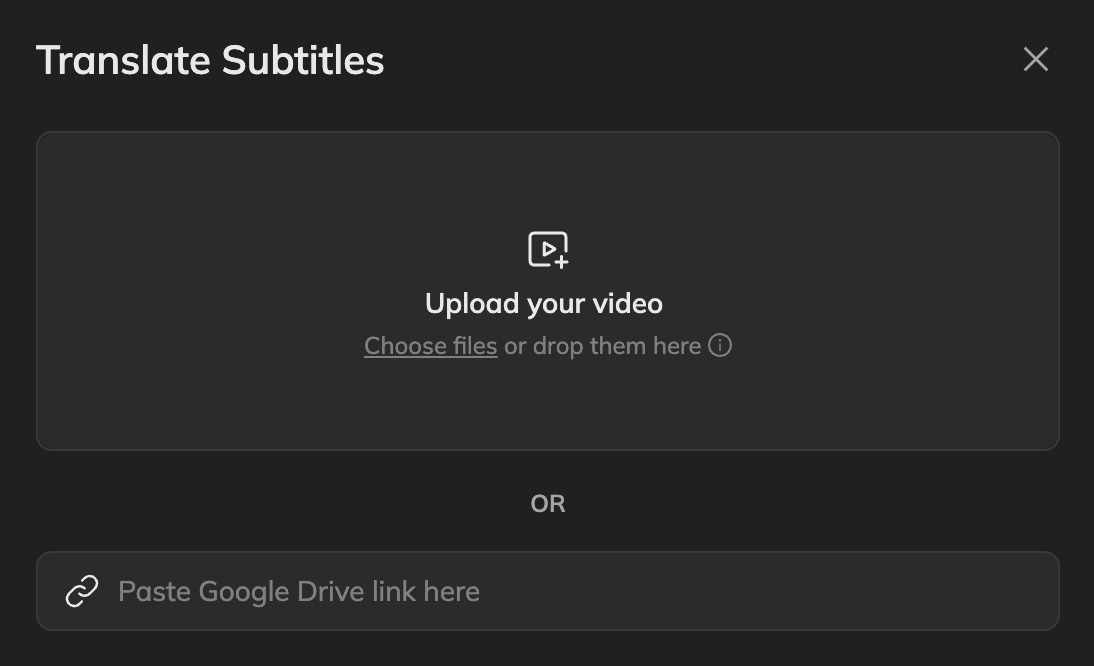Click the underlined Choose files text
The height and width of the screenshot is (666, 1094).
click(430, 346)
